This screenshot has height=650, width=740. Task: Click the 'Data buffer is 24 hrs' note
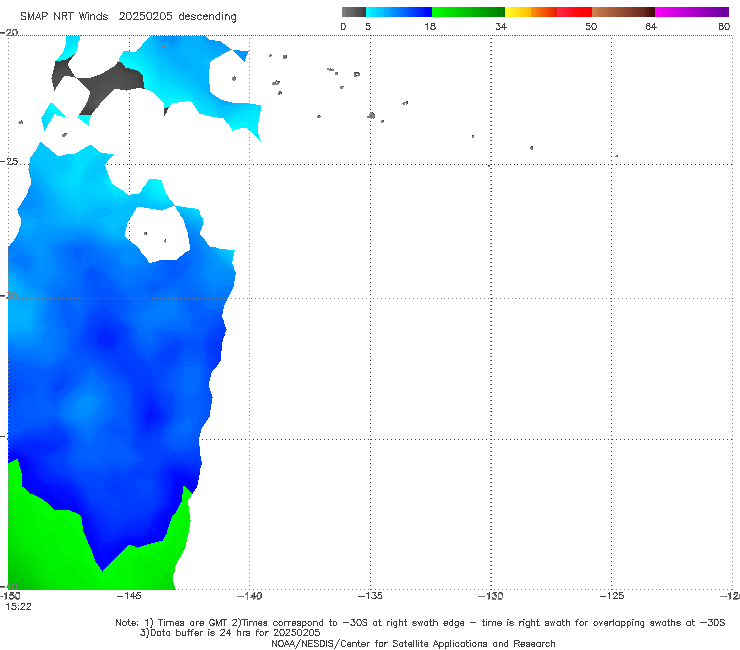point(230,633)
